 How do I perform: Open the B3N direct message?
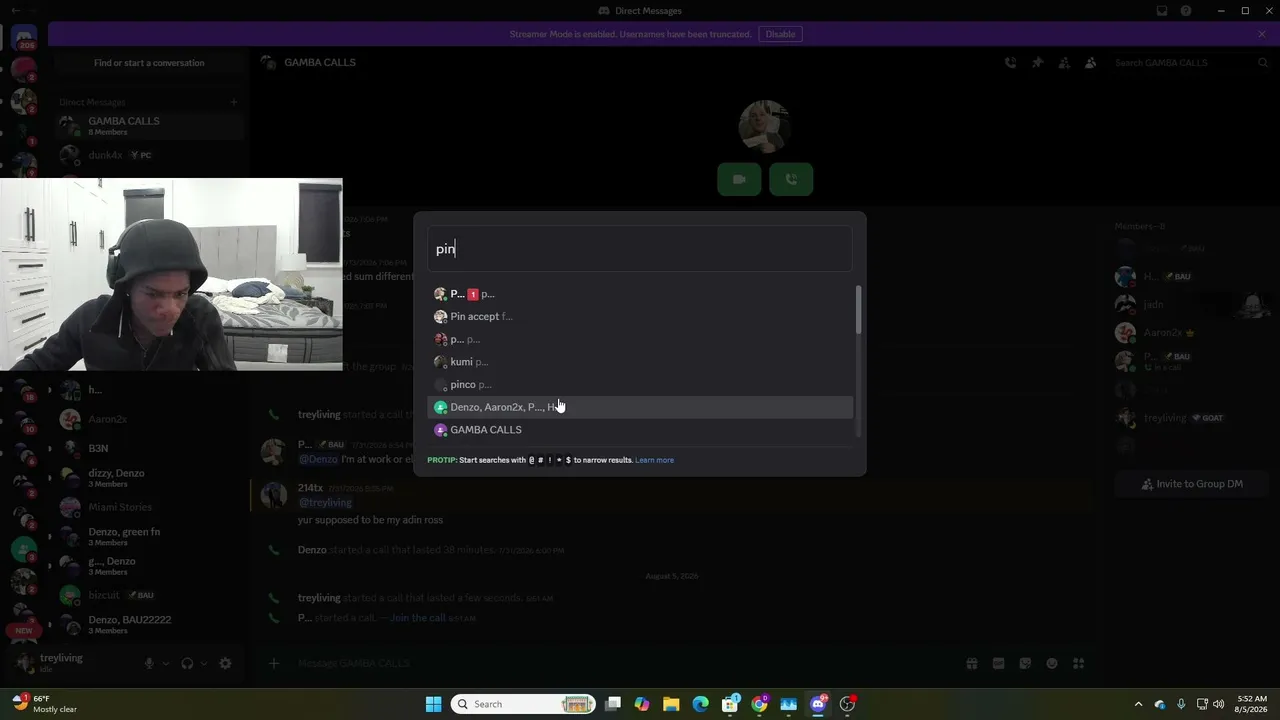(x=149, y=448)
